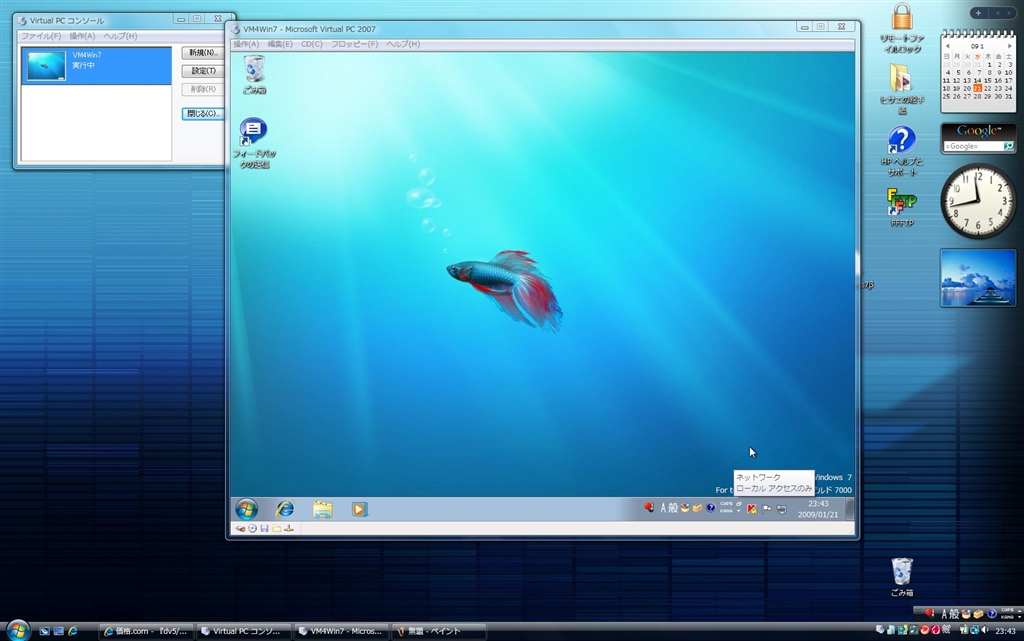Click the guest Windows 7 Start orb
The image size is (1024, 641).
(247, 509)
